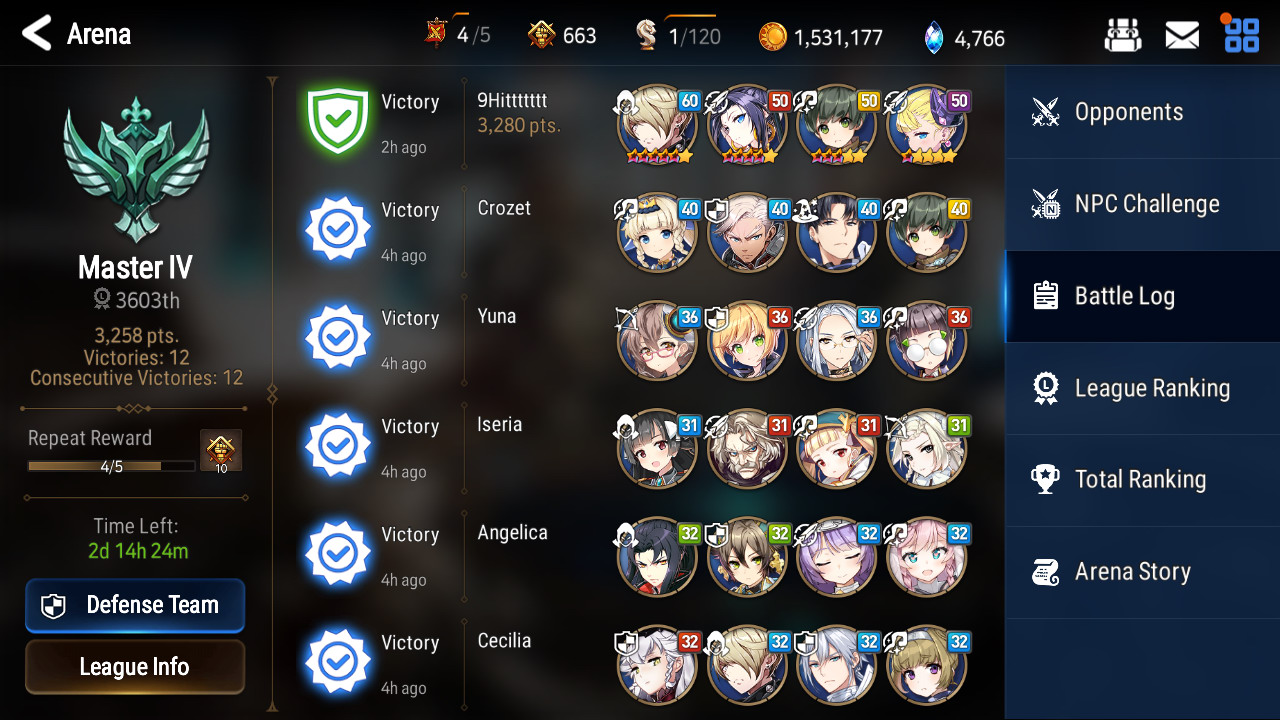Image resolution: width=1280 pixels, height=720 pixels.
Task: Open the Opponents tab
Action: (1142, 112)
